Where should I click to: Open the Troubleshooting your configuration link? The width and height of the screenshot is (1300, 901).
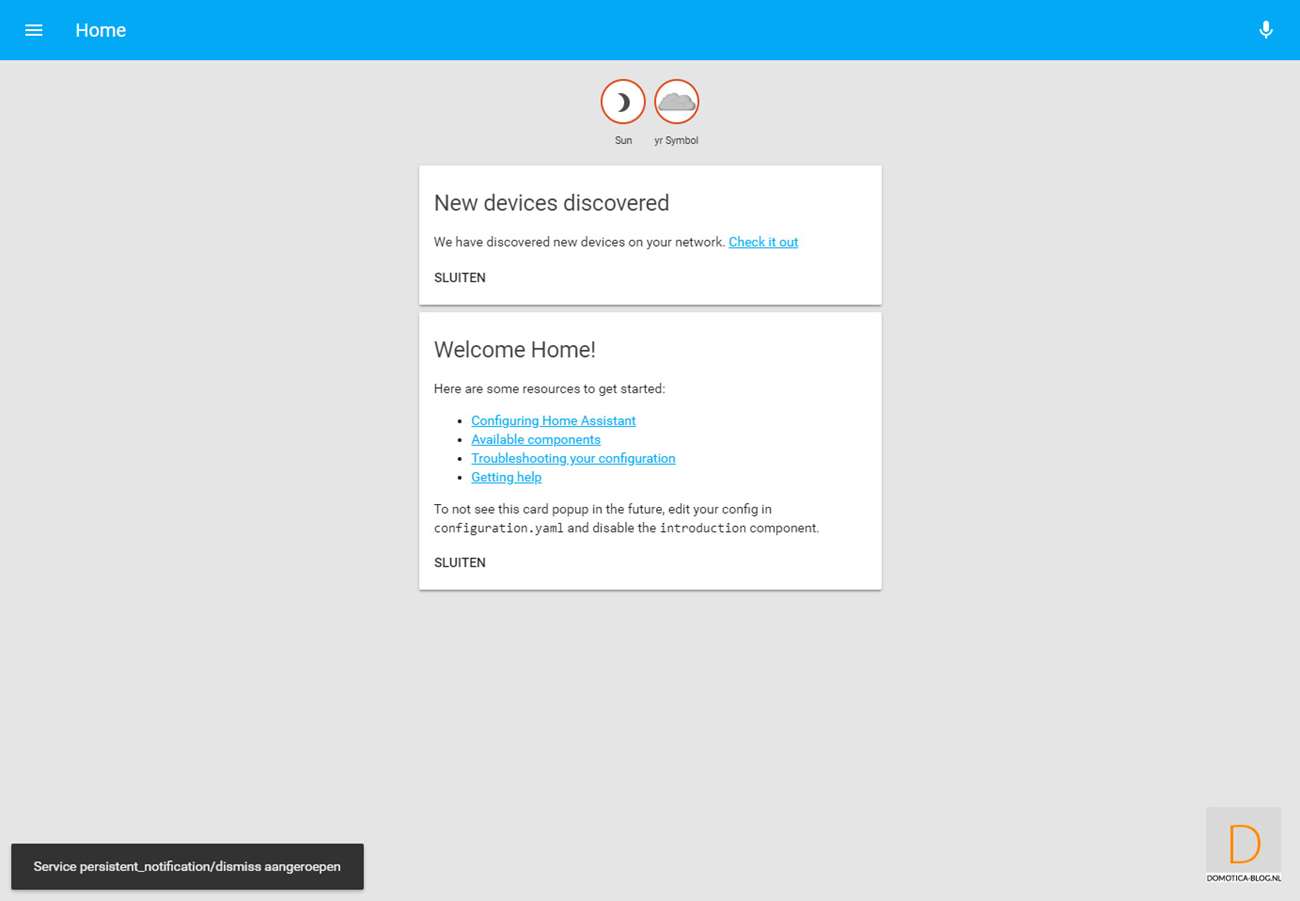pos(573,459)
